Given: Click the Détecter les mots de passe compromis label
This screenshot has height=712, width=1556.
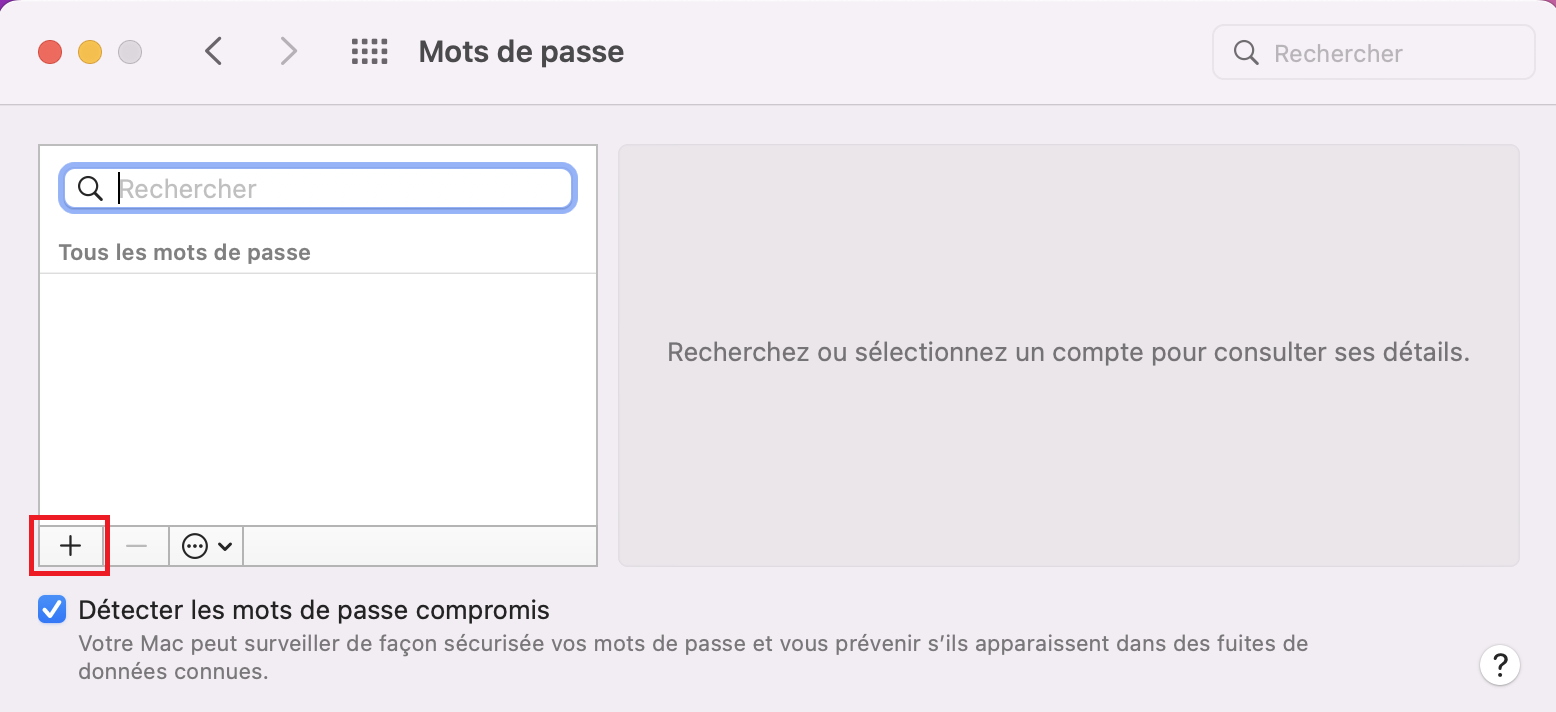Looking at the screenshot, I should point(314,609).
